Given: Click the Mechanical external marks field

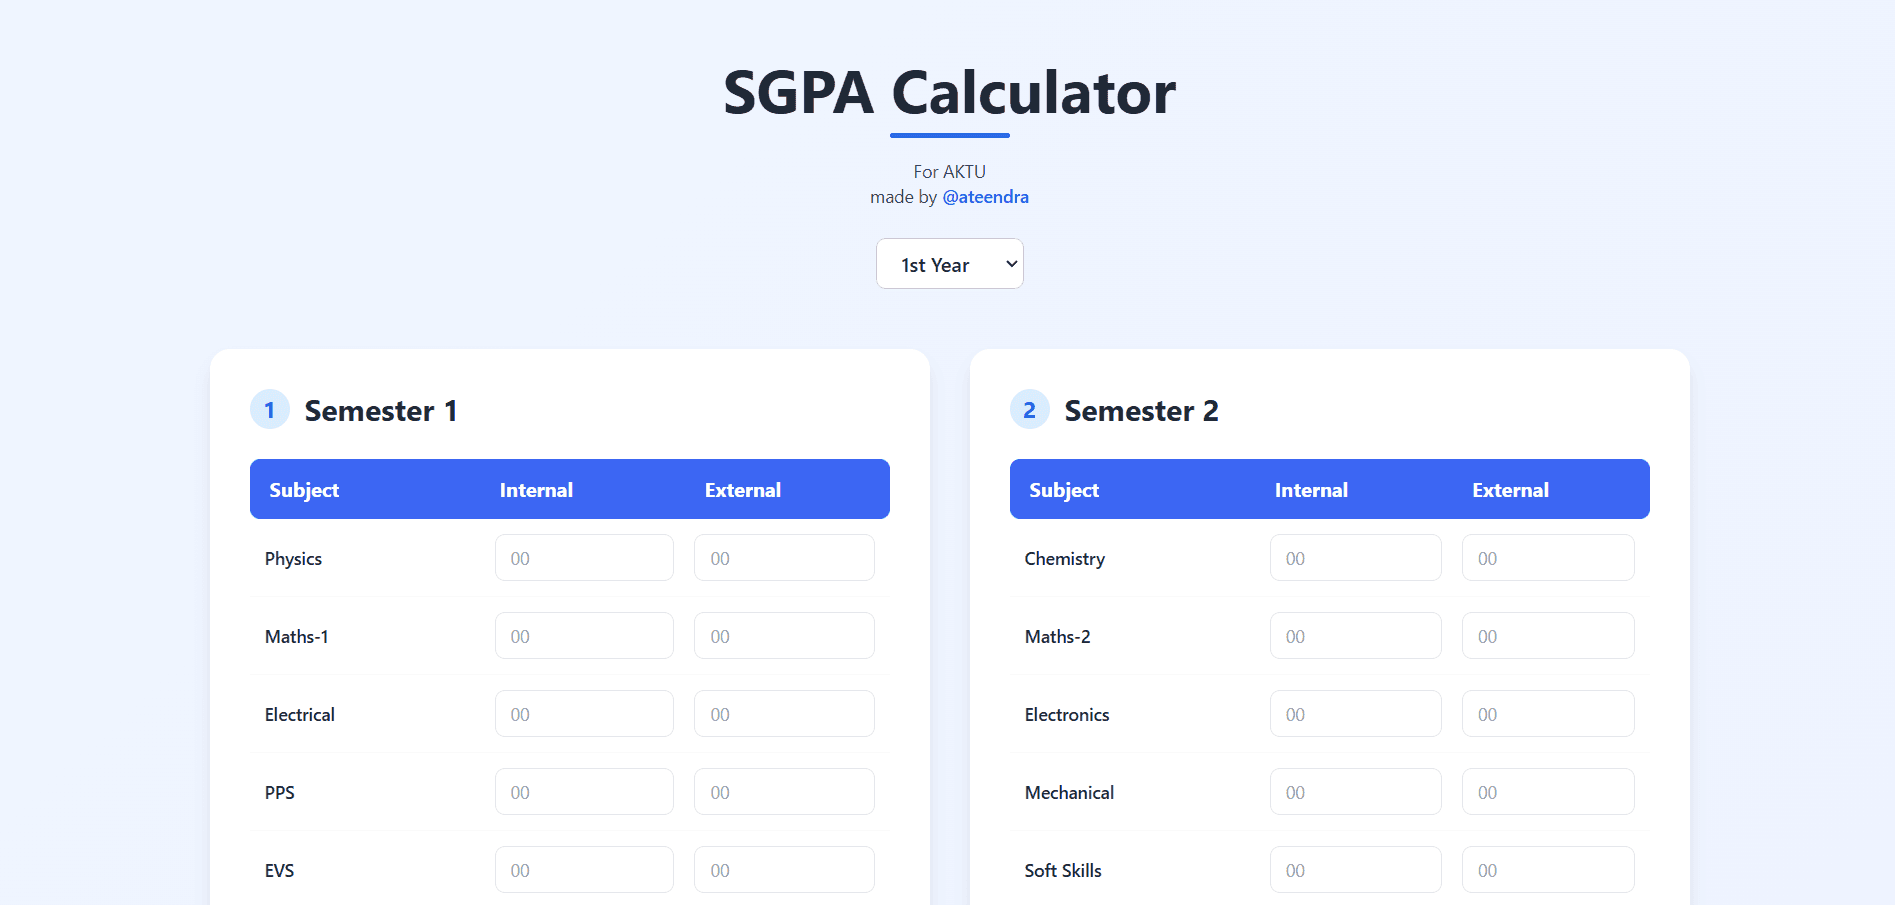Looking at the screenshot, I should (x=1548, y=791).
